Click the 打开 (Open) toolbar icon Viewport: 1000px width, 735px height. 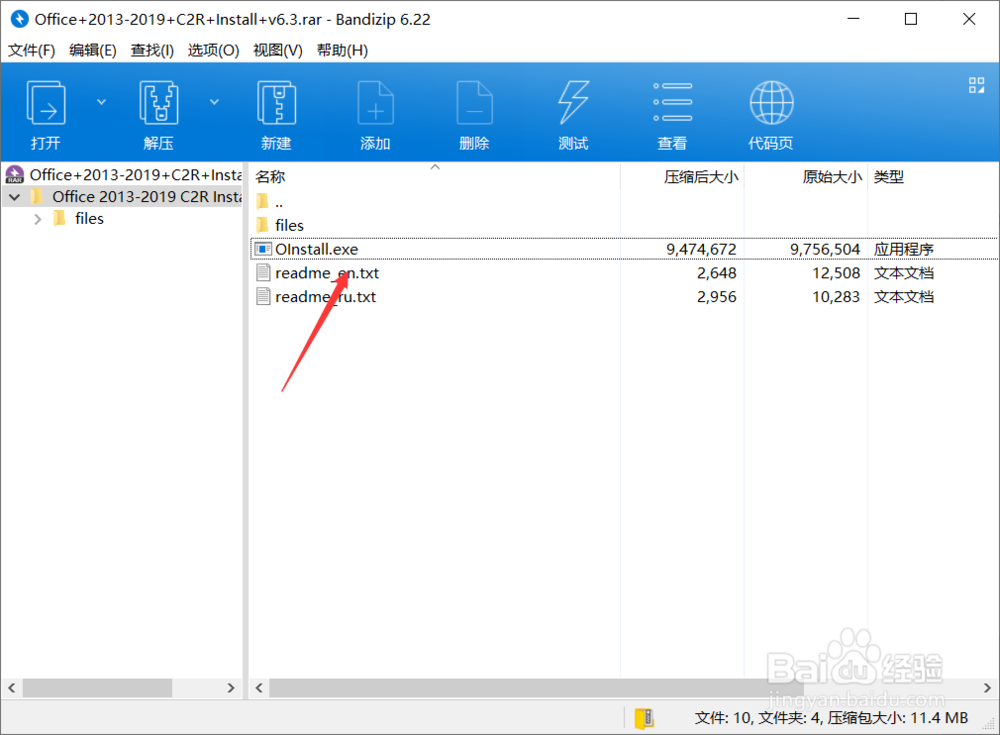[x=46, y=102]
